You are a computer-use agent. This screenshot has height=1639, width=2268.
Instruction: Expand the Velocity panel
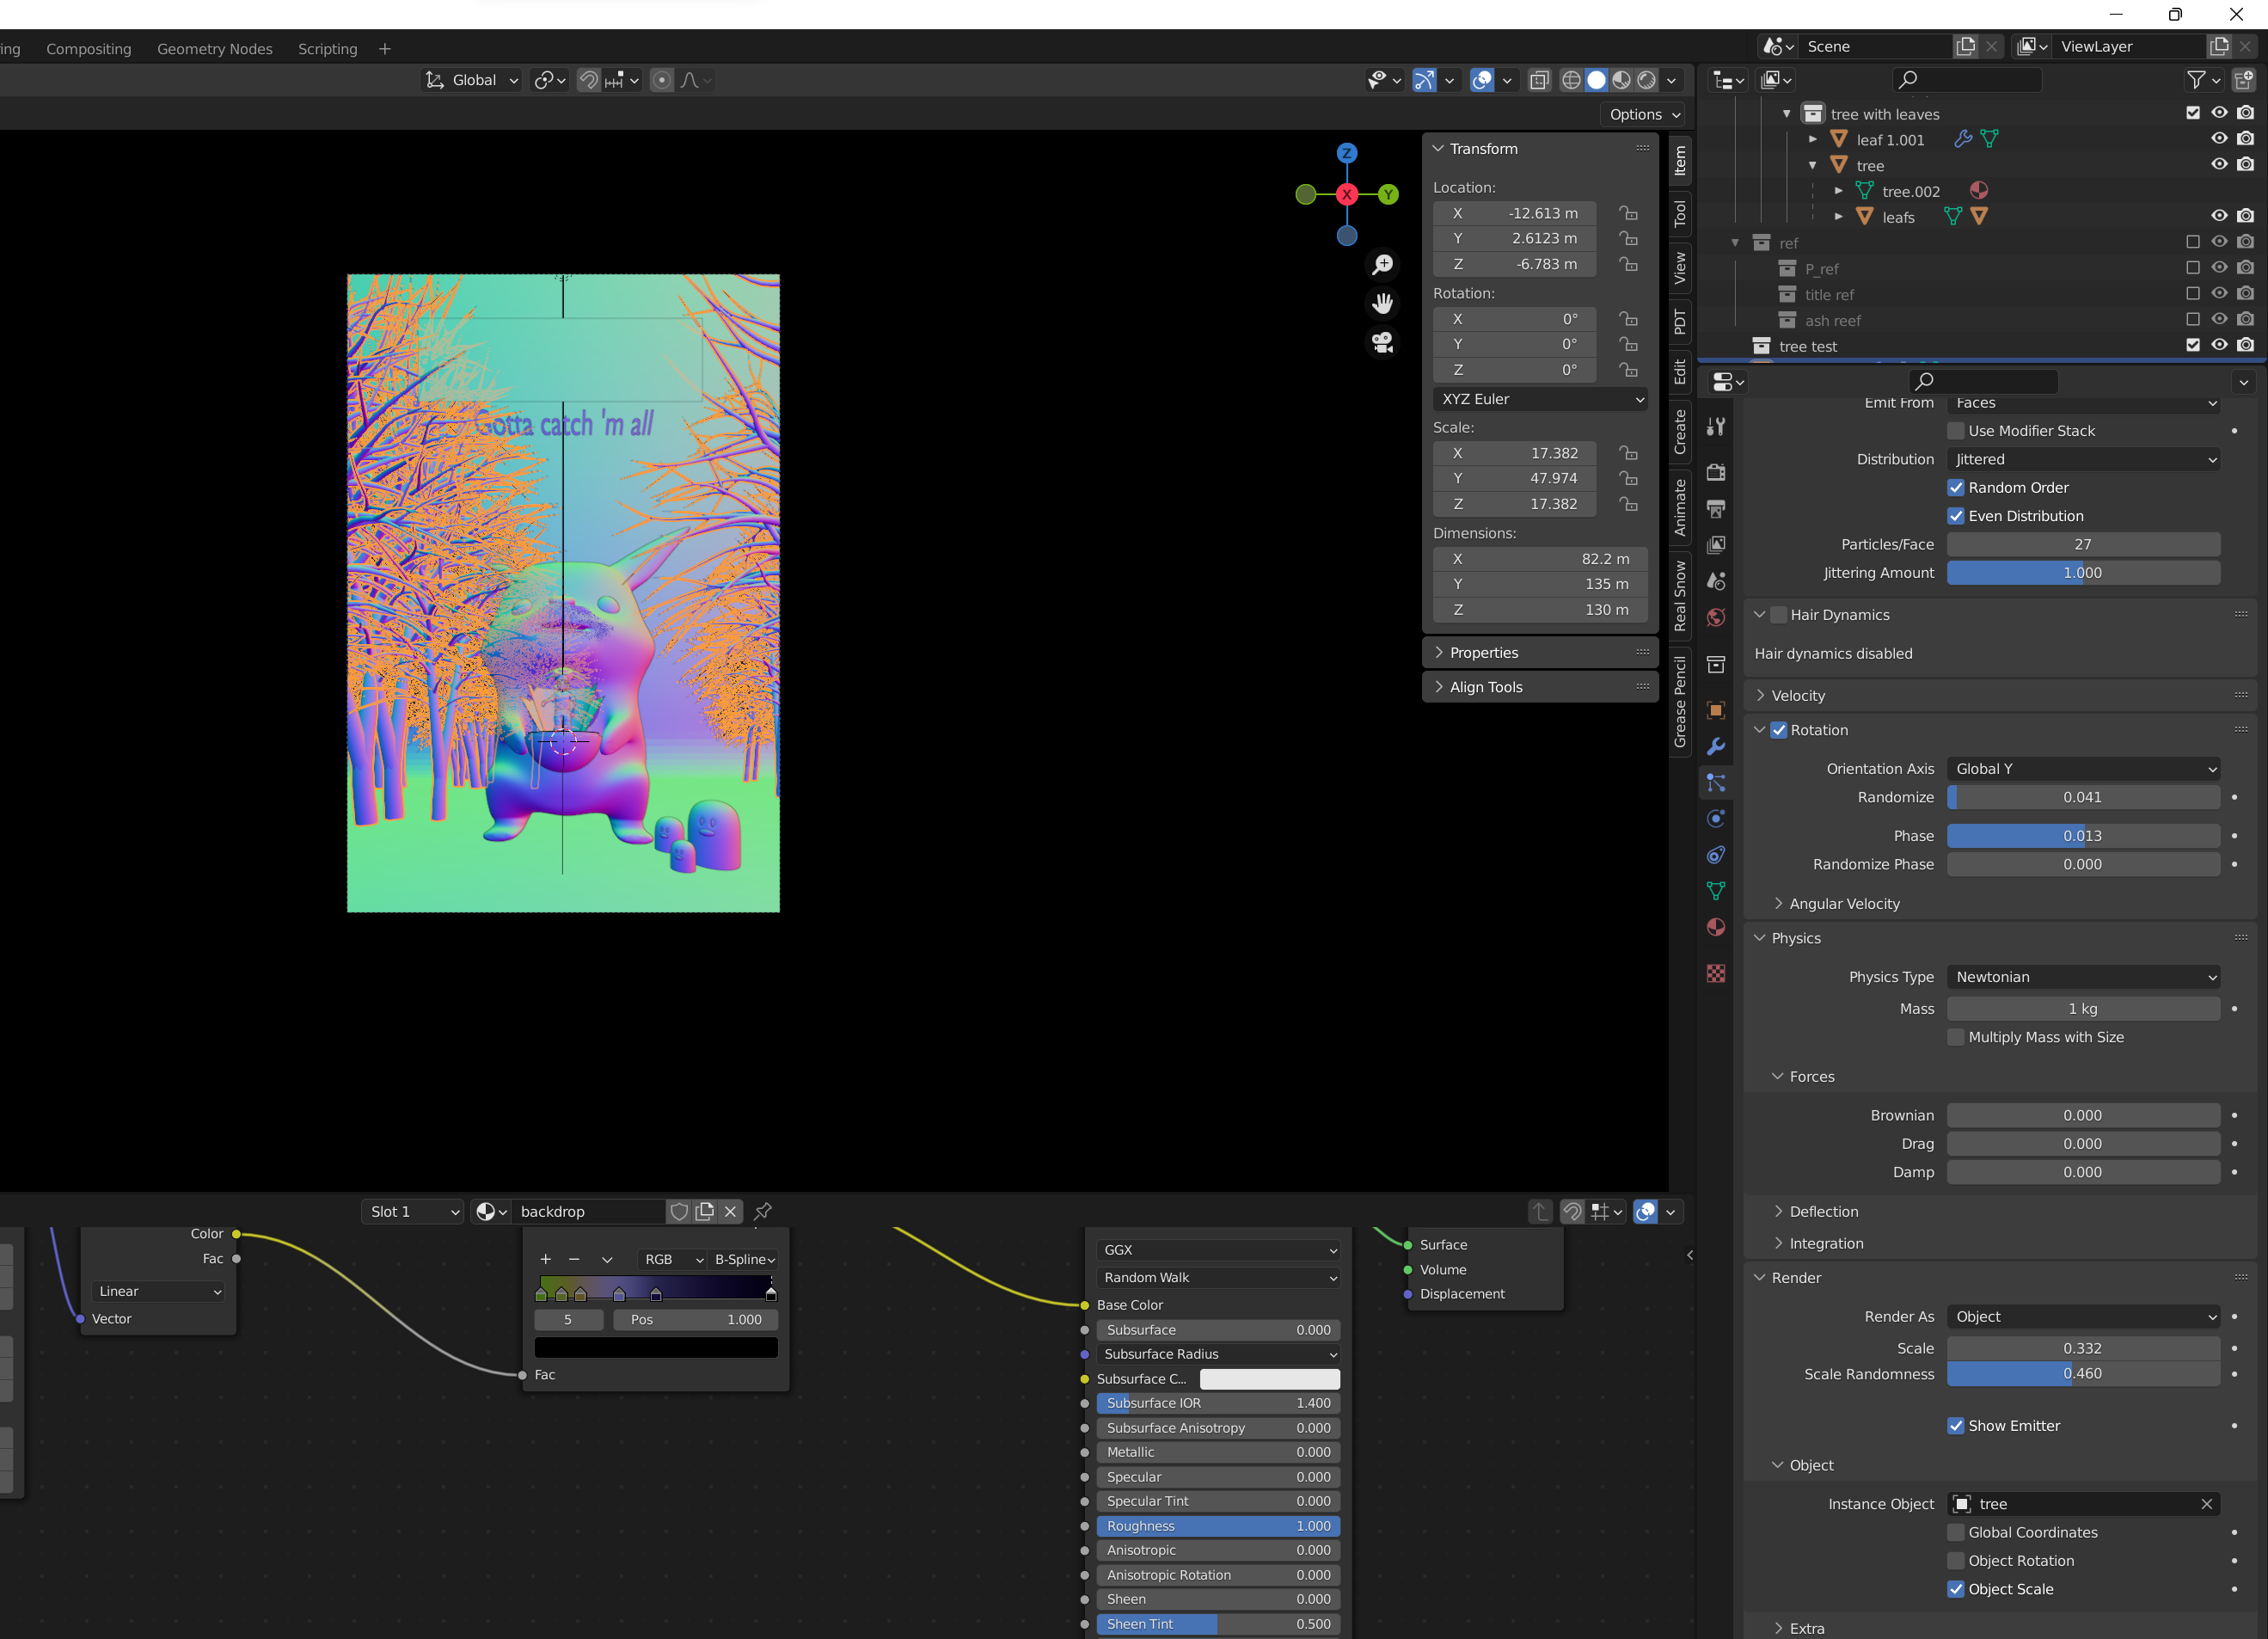click(1798, 696)
